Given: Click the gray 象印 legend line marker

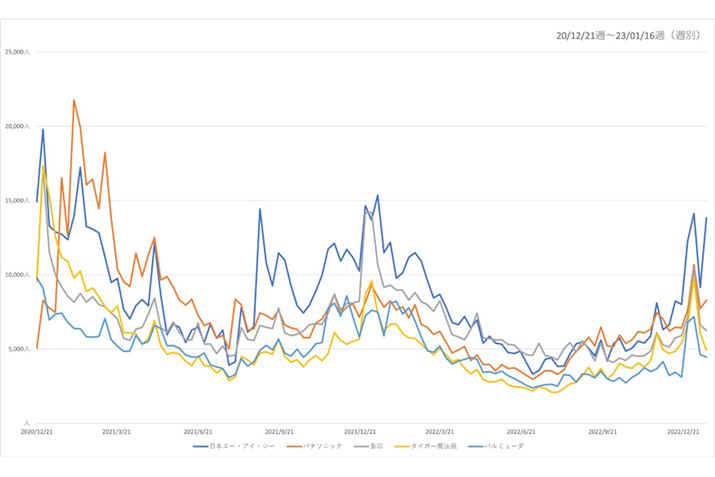Looking at the screenshot, I should click(358, 444).
